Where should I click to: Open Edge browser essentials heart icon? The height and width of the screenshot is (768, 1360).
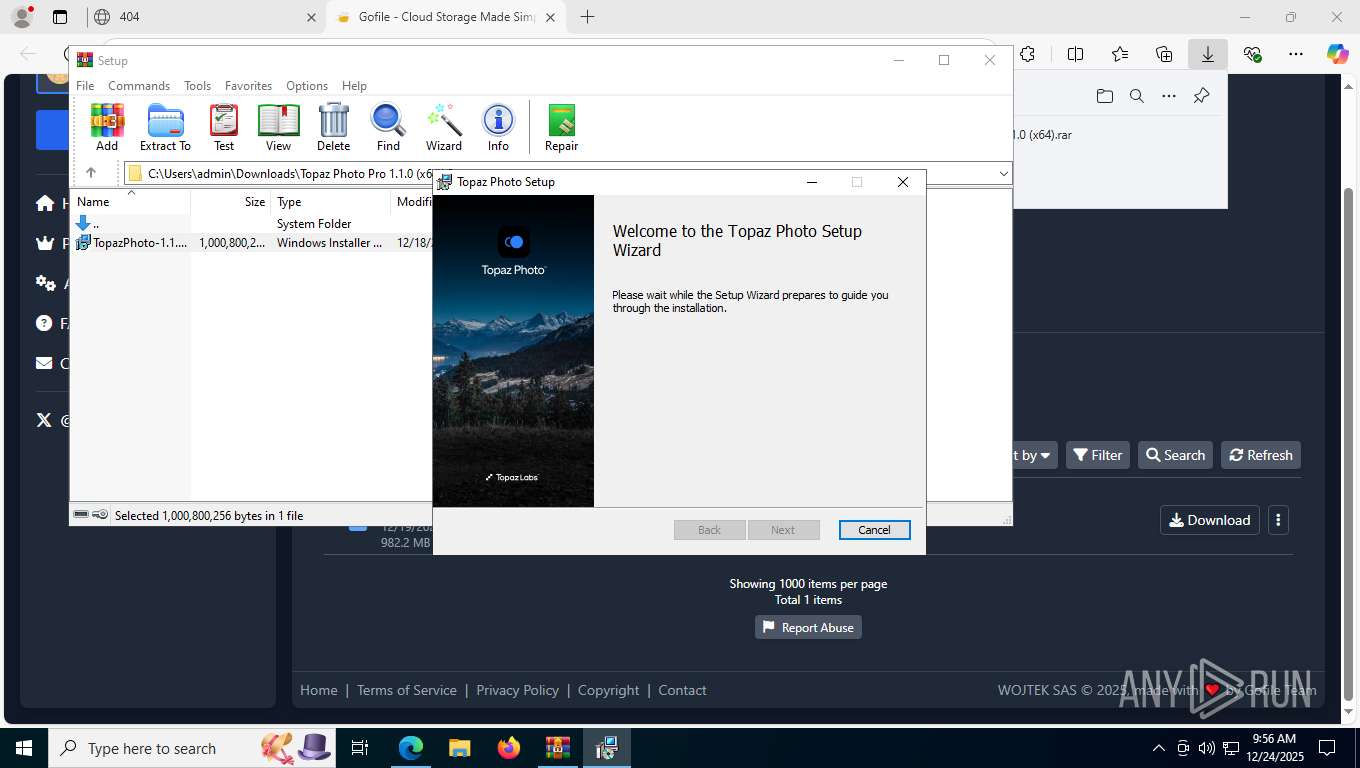(1252, 54)
